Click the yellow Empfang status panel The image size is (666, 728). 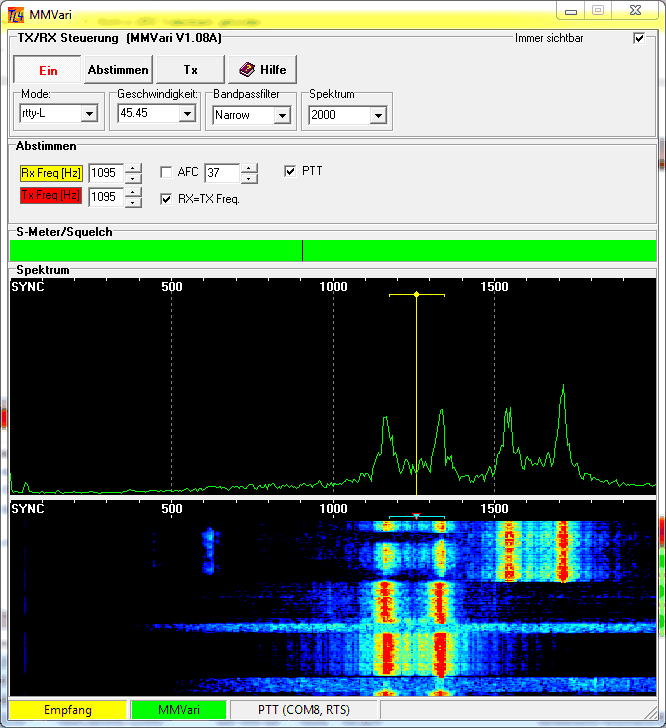pos(68,710)
